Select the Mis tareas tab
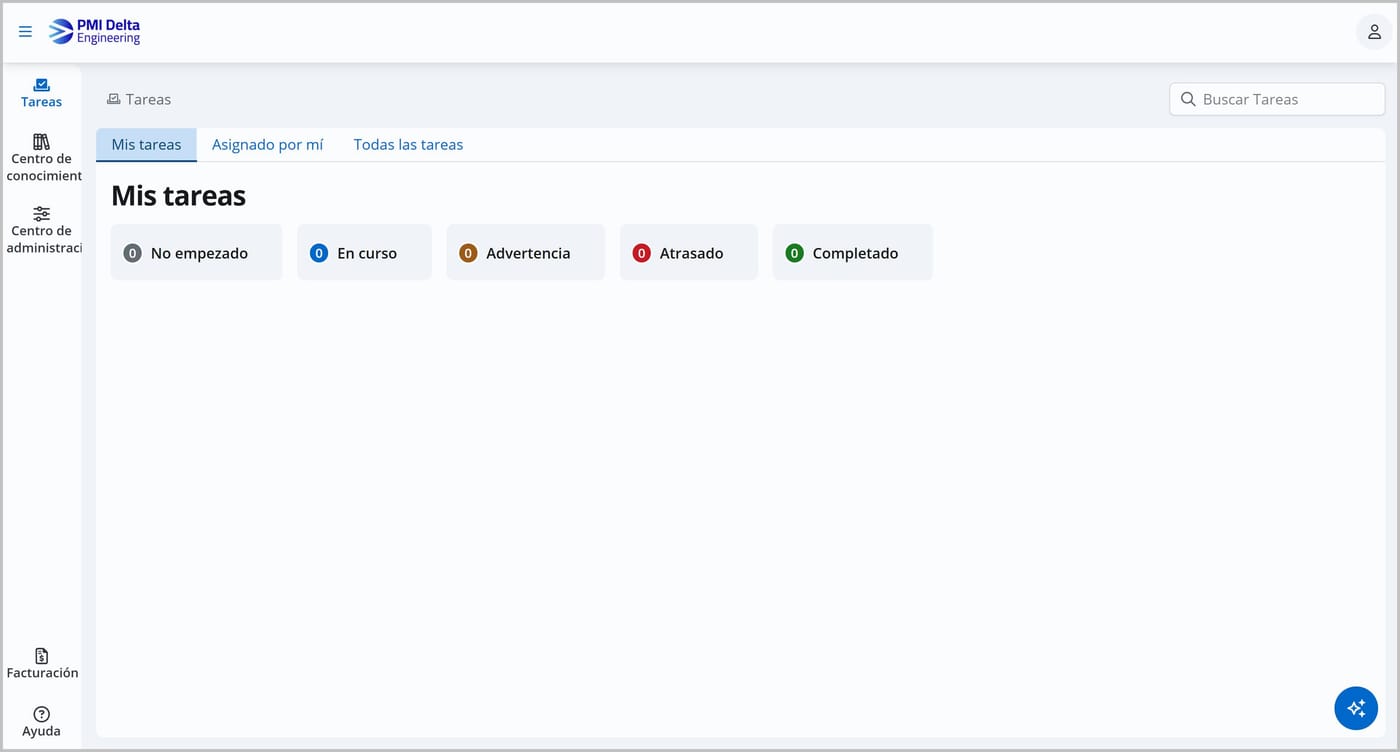1400x752 pixels. [x=147, y=145]
